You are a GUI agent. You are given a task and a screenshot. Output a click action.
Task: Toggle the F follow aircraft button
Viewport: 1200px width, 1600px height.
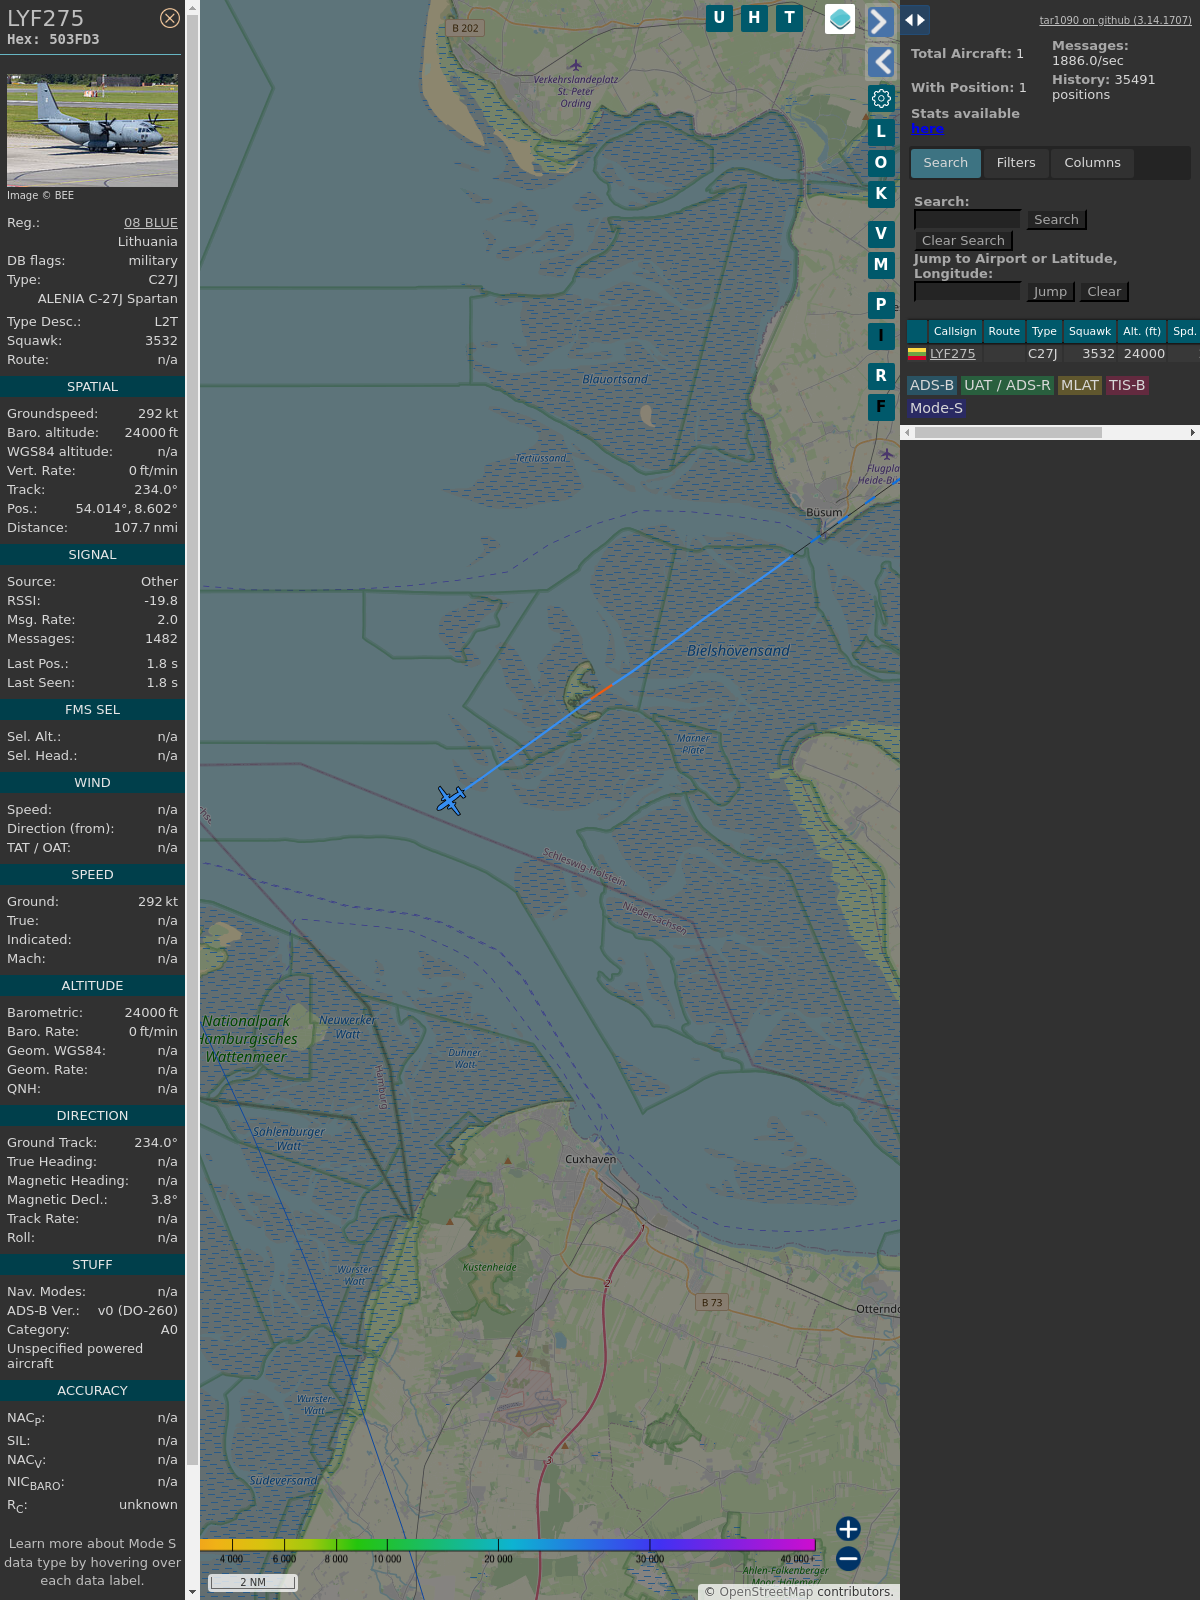coord(881,407)
